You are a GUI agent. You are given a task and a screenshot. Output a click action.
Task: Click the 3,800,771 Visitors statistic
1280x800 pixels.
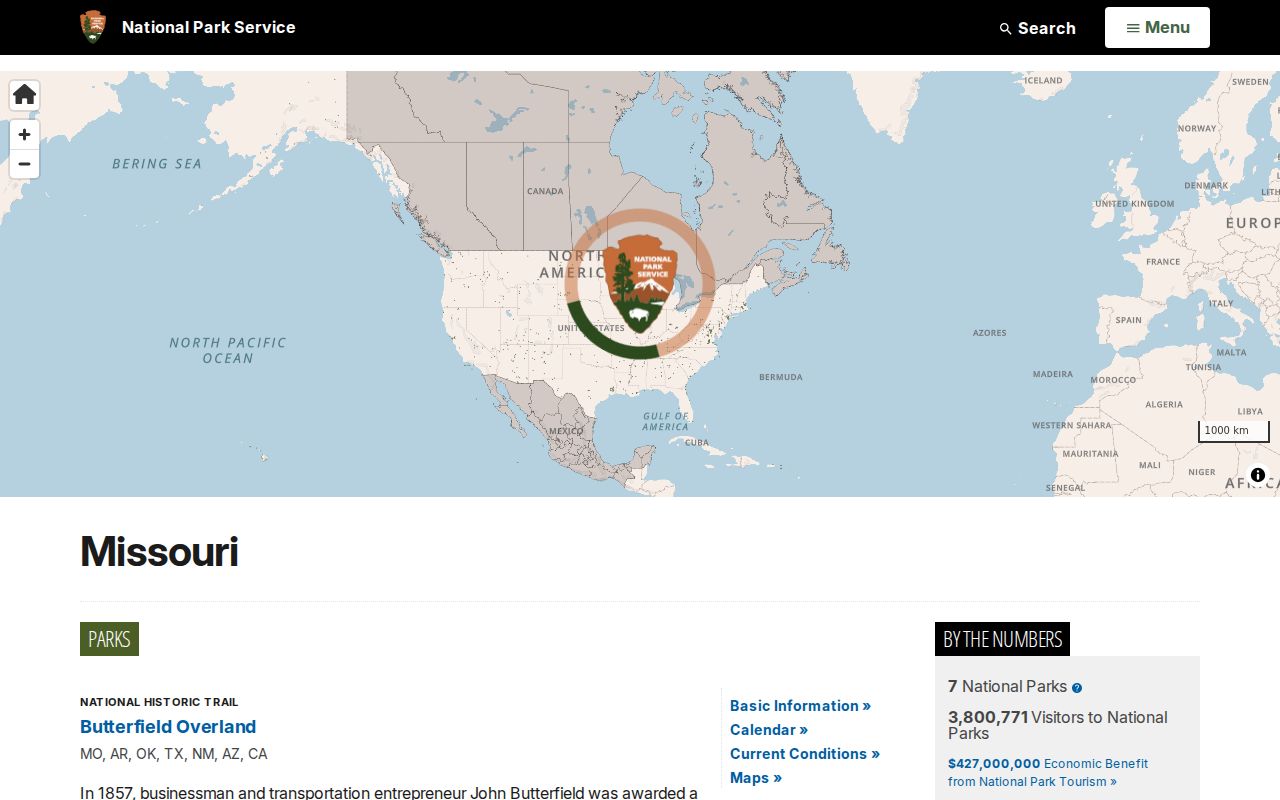coord(1058,725)
